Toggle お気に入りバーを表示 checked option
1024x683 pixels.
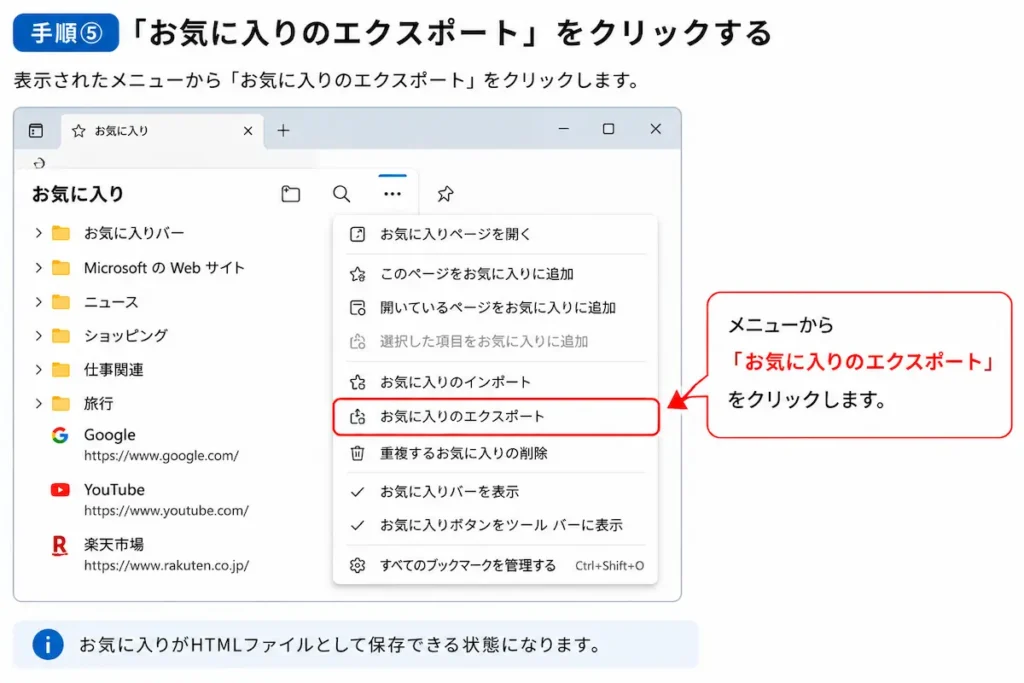tap(495, 492)
